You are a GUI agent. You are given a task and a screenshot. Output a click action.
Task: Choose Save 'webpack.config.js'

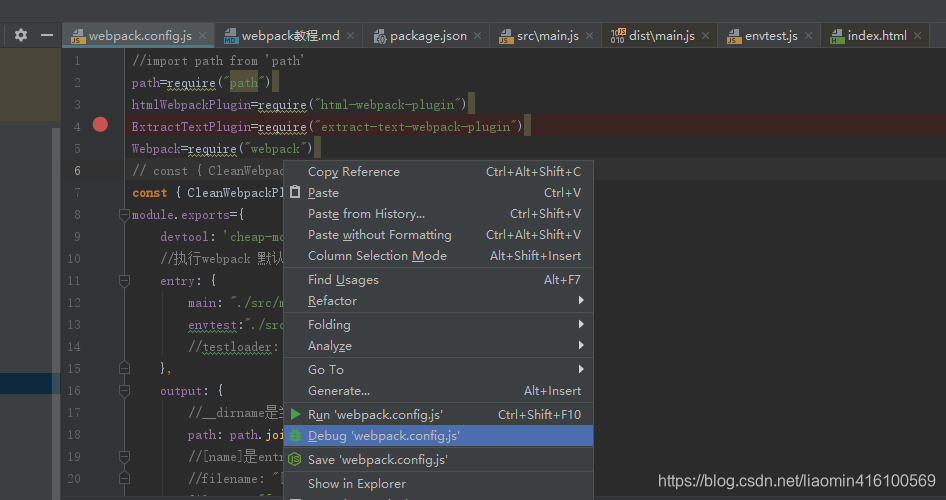tap(439, 460)
